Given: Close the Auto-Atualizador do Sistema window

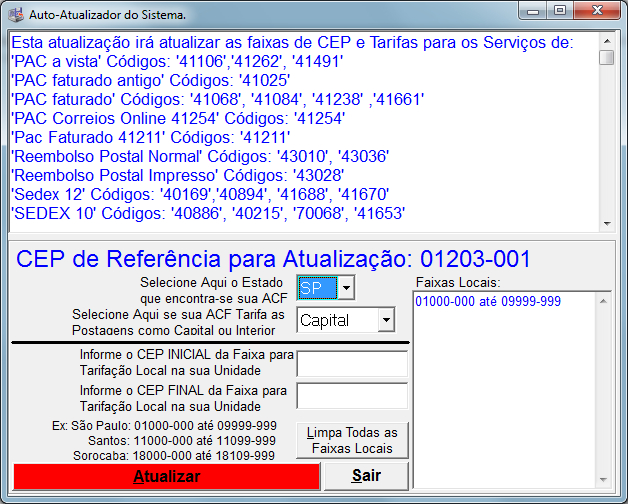Looking at the screenshot, I should (597, 11).
